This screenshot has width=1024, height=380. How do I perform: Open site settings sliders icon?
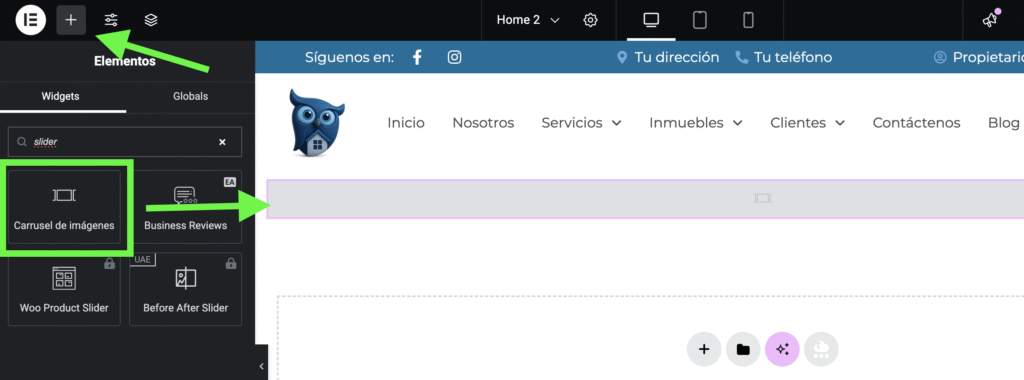coord(111,20)
